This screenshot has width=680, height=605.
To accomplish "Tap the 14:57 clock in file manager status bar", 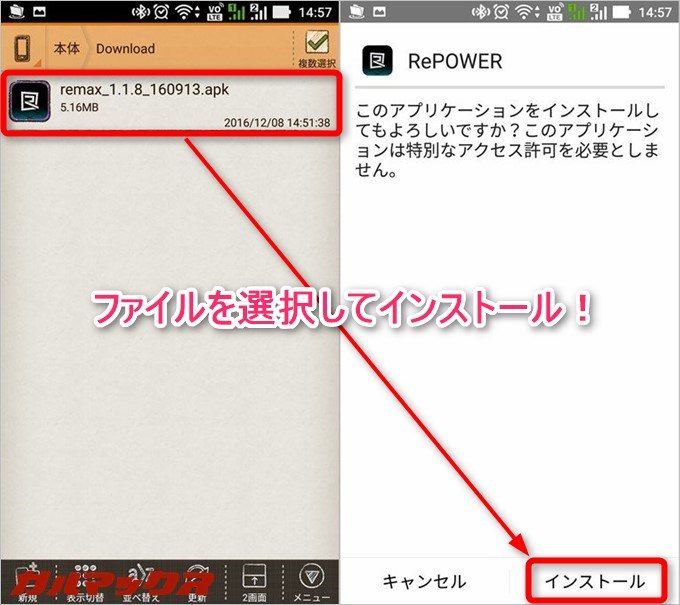I will pos(315,12).
